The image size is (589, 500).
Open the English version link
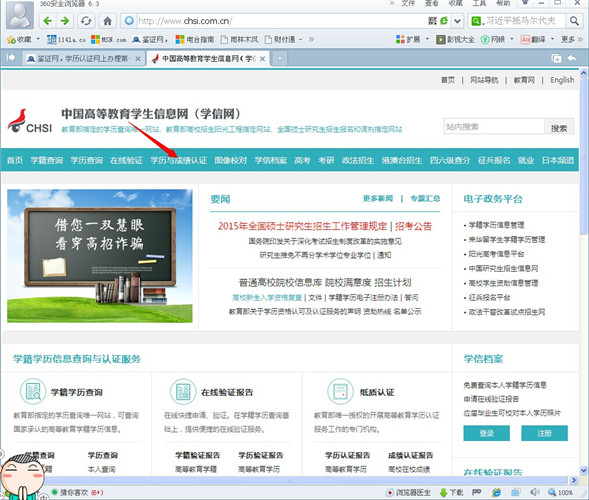click(x=562, y=80)
